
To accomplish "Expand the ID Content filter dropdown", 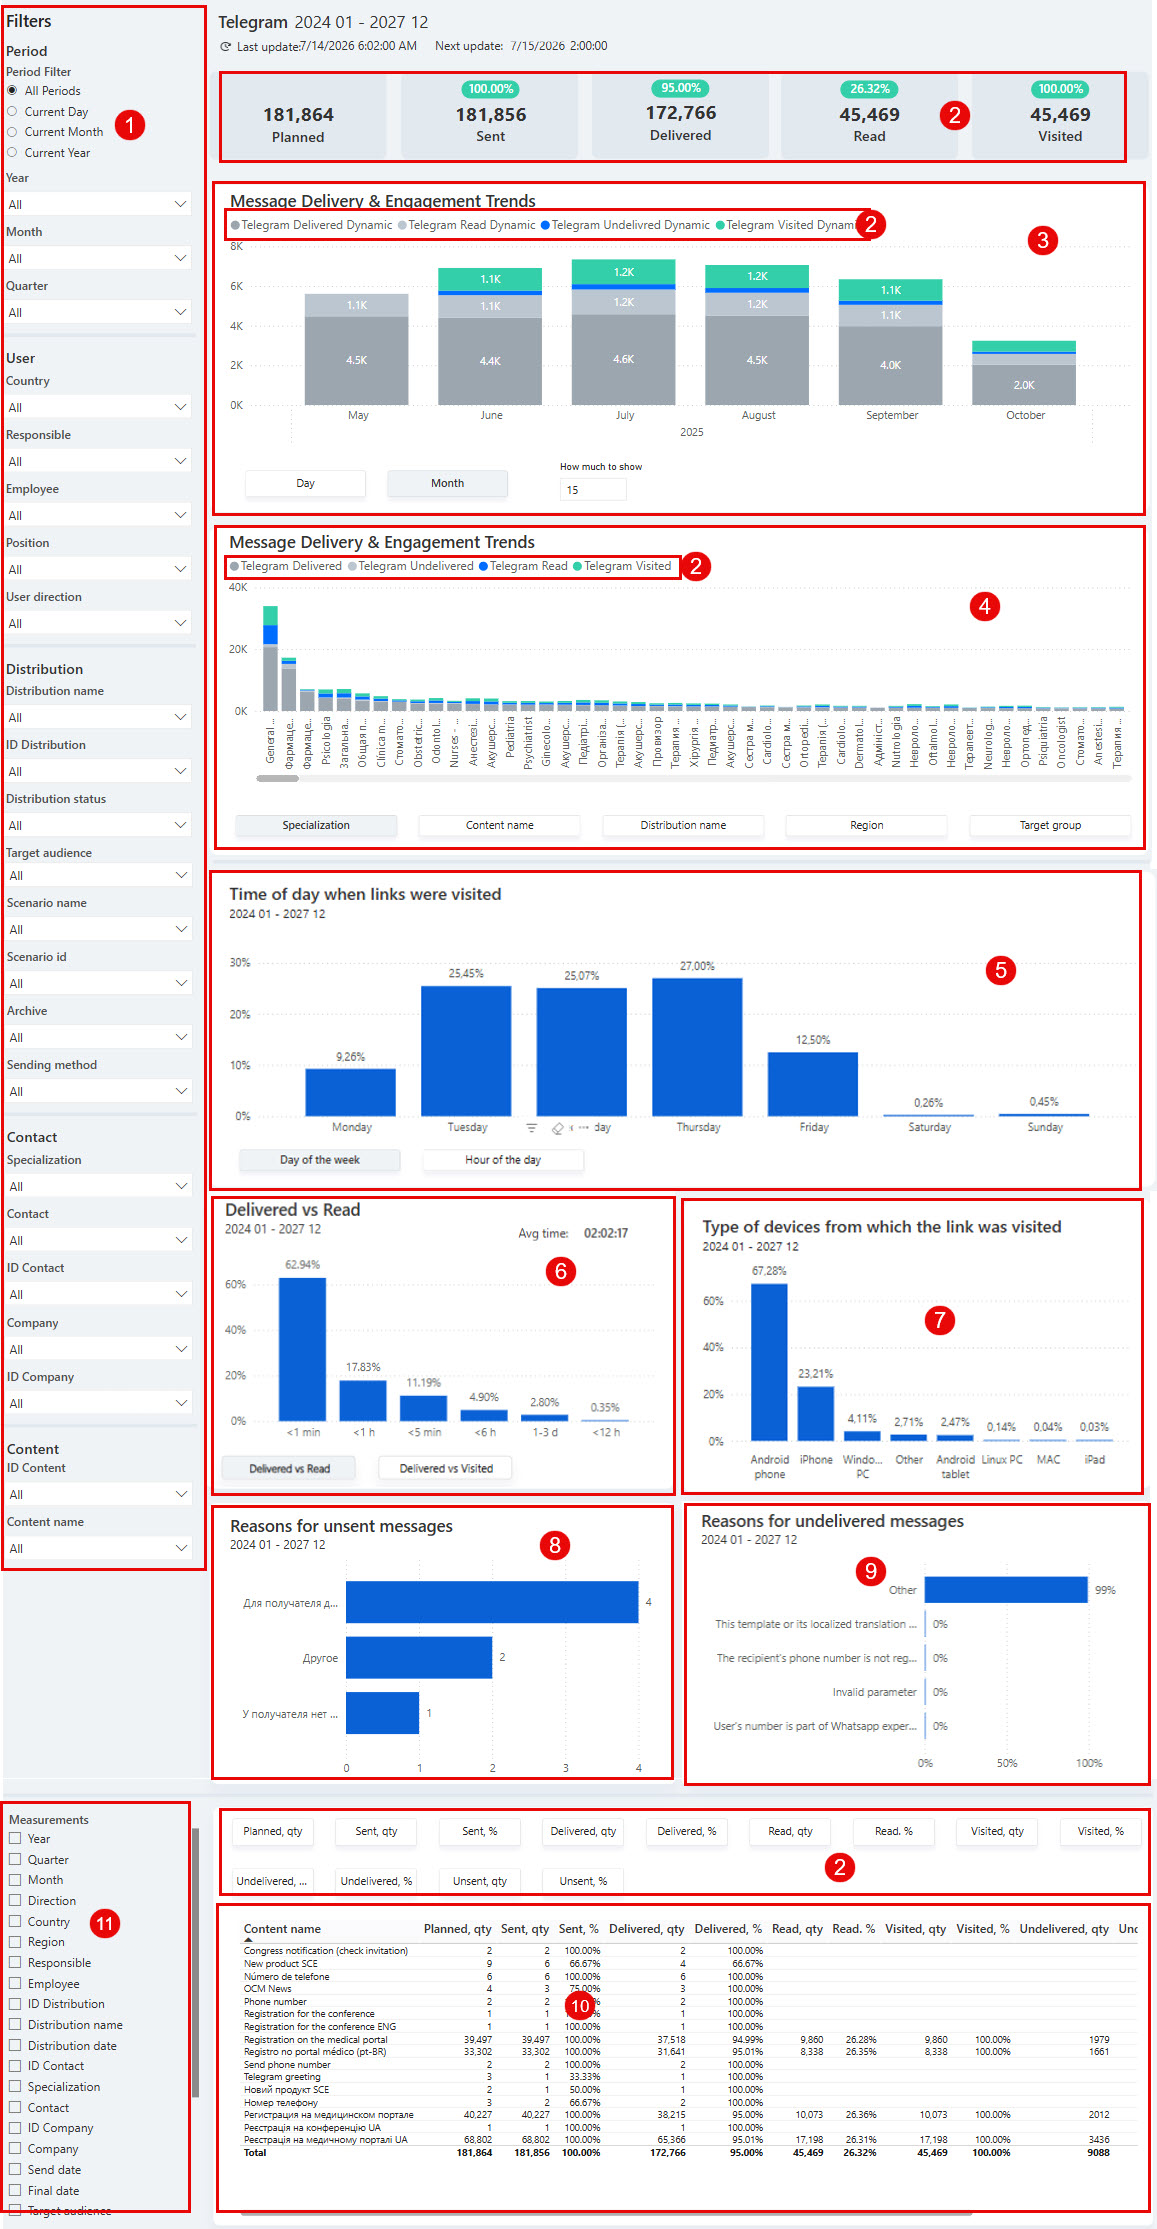I will [x=98, y=1494].
